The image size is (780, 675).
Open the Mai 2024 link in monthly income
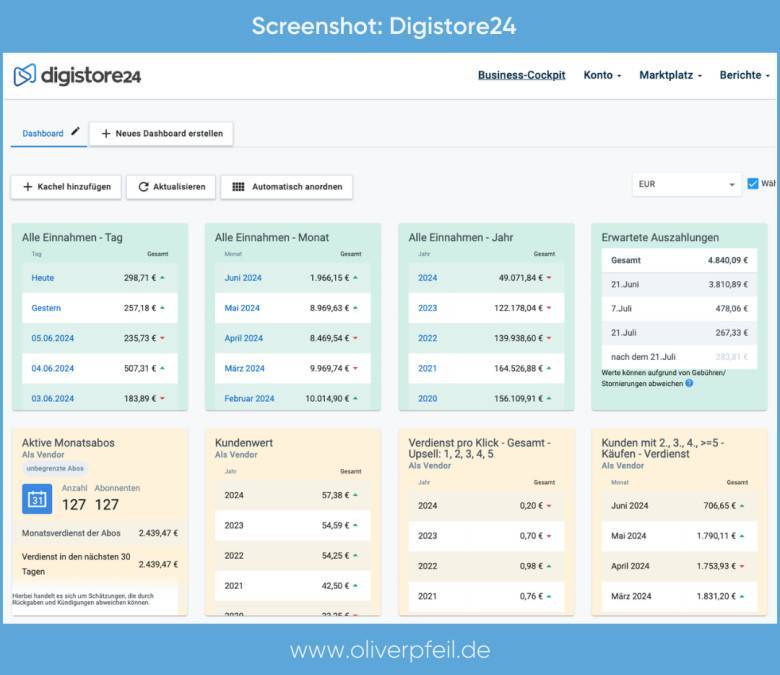(x=242, y=308)
